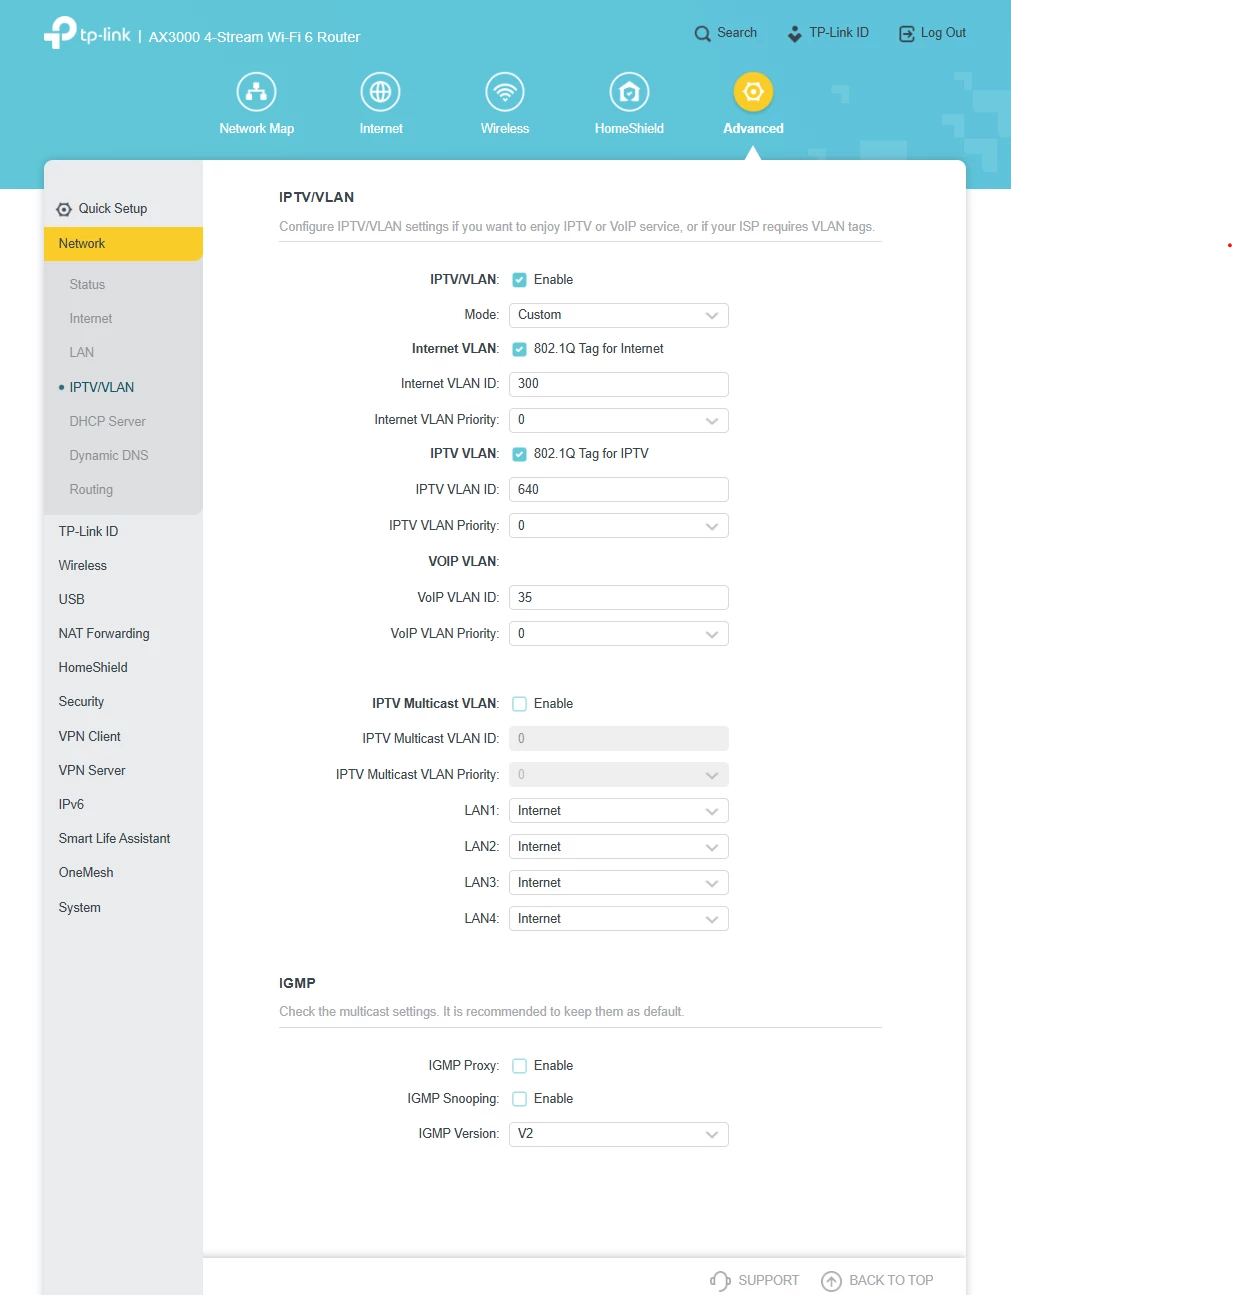
Task: Uncheck the IPTV/VLAN Enable checkbox
Action: [x=520, y=280]
